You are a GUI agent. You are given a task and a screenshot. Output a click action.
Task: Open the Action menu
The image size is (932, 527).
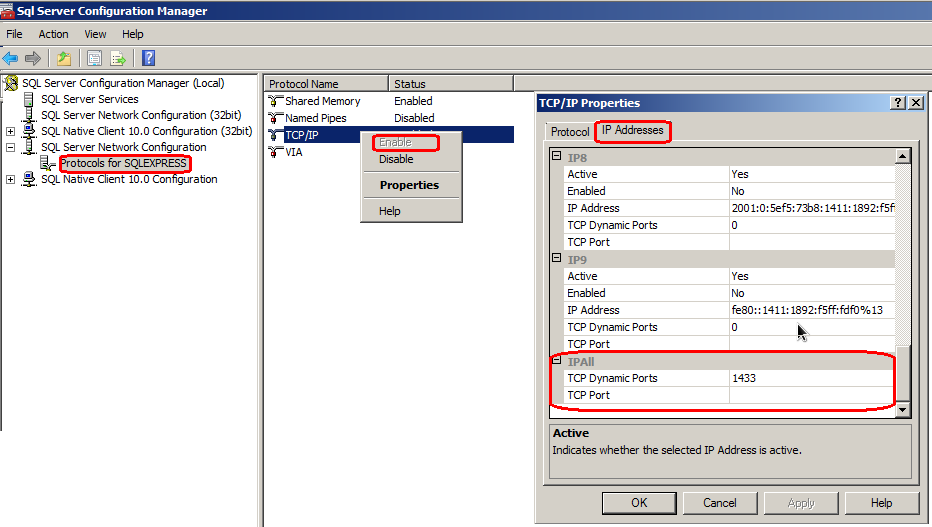click(53, 34)
